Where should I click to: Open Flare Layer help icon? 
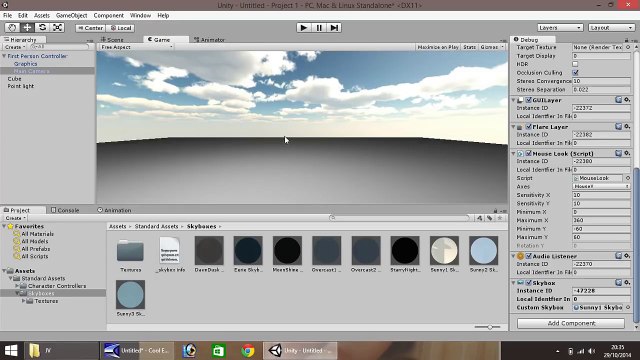(x=618, y=127)
